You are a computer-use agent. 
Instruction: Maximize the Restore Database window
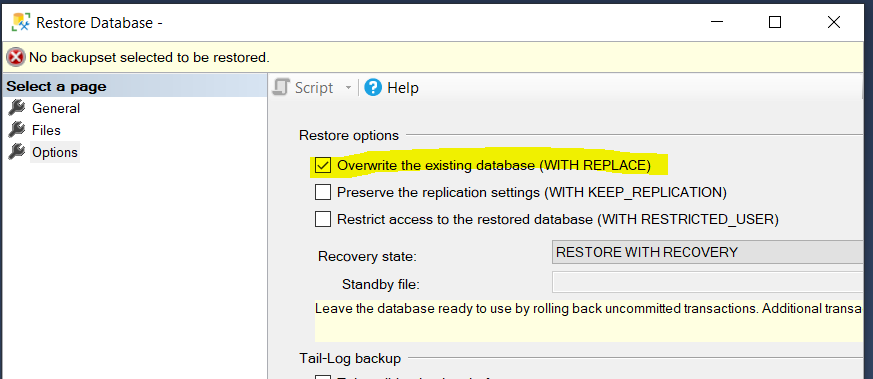coord(774,22)
